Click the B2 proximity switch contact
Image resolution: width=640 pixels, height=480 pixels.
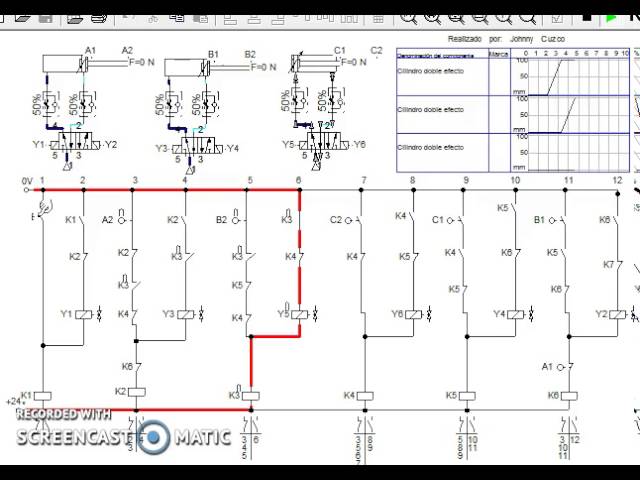coord(240,220)
